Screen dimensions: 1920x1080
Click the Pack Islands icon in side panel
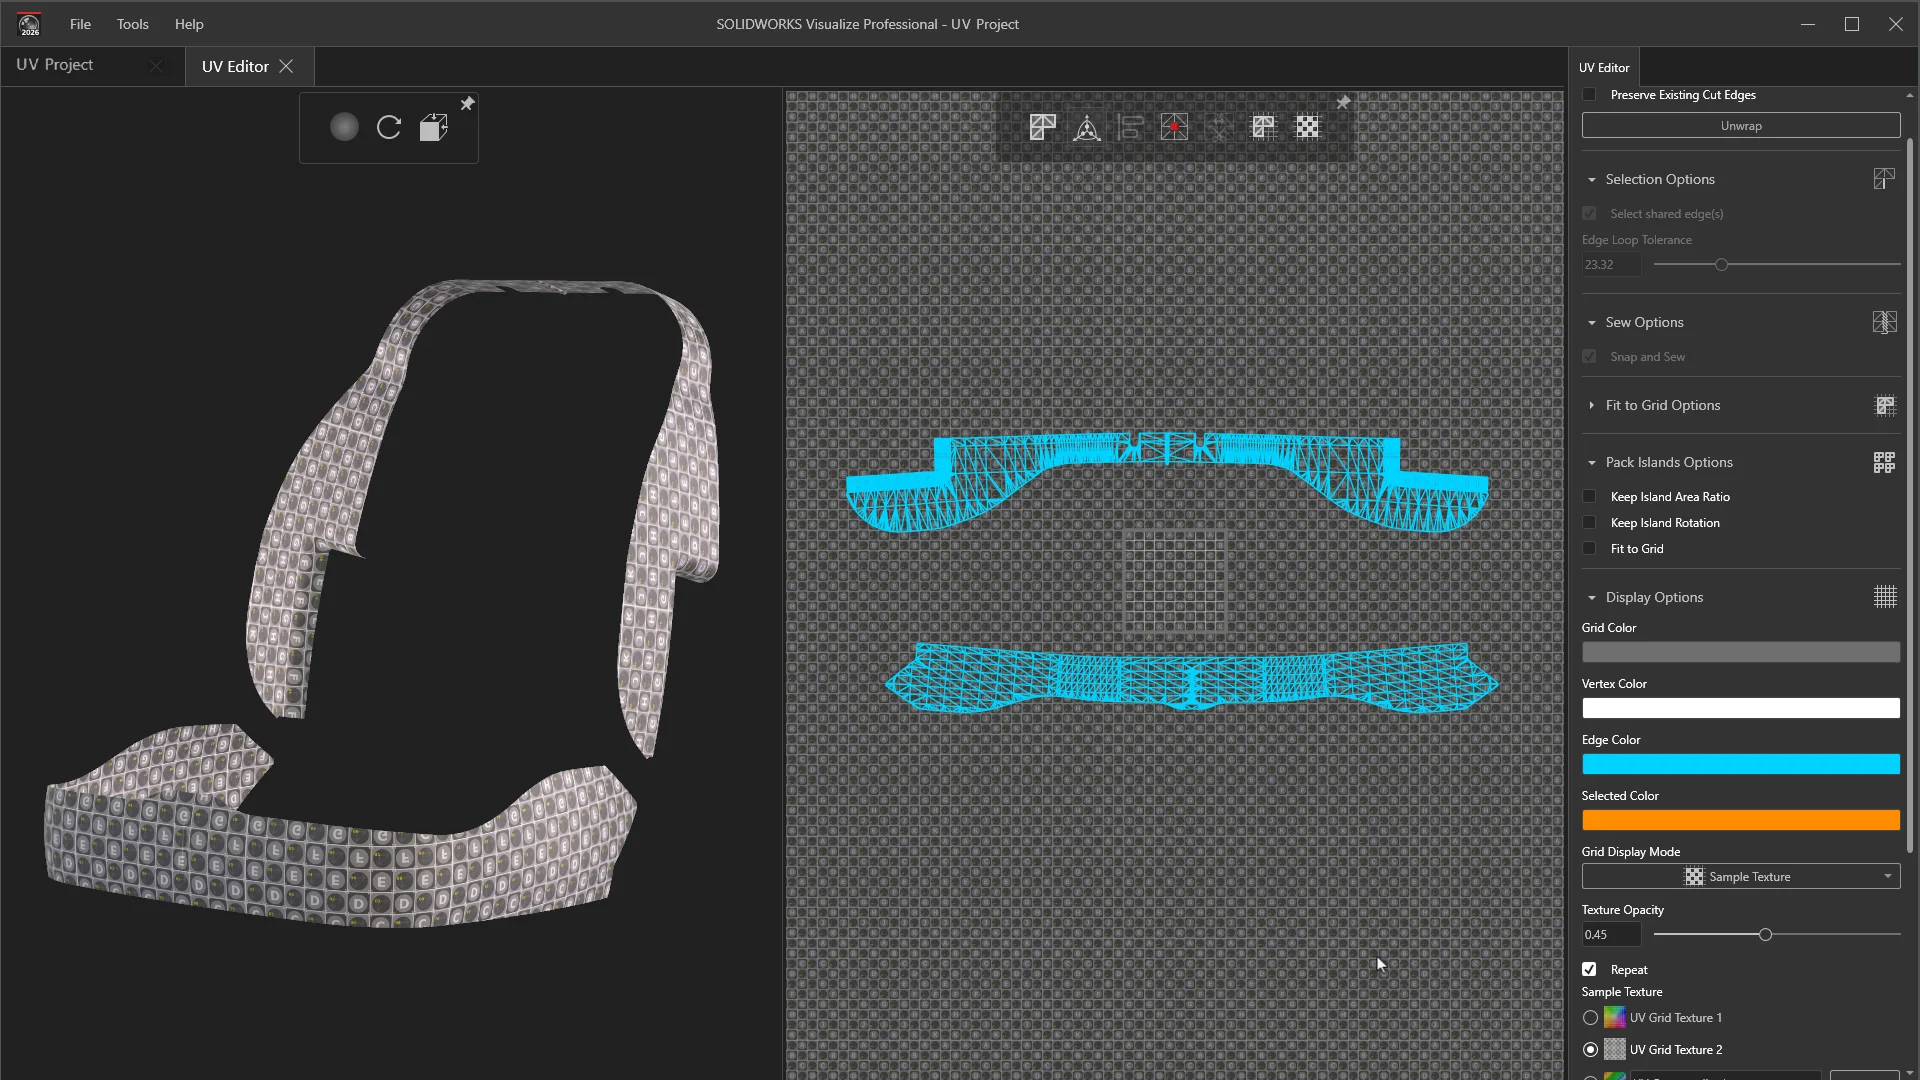click(1884, 462)
